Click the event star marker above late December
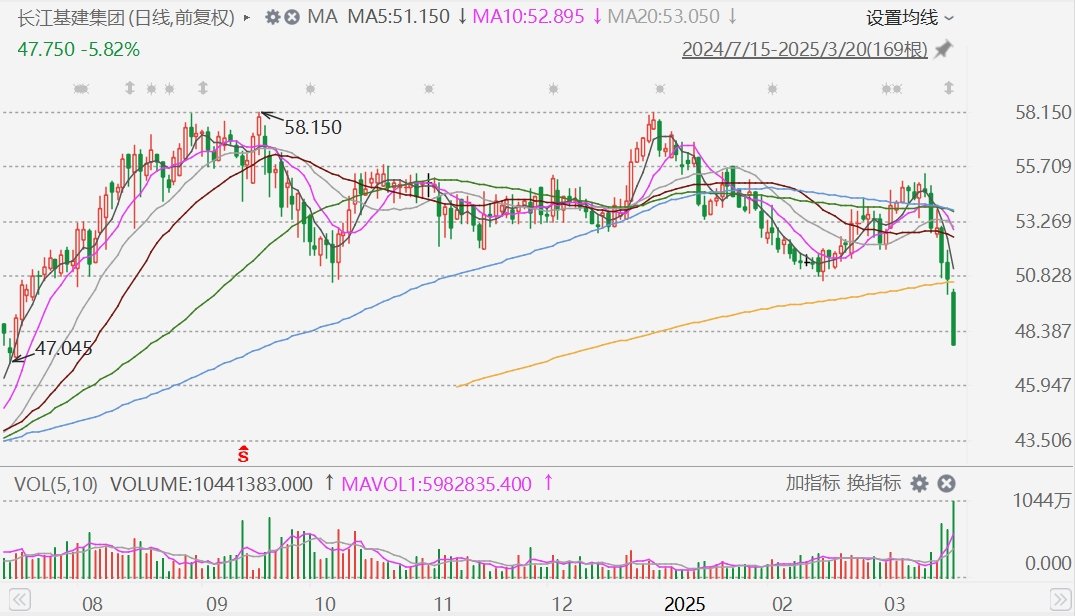The height and width of the screenshot is (616, 1075). (x=660, y=88)
